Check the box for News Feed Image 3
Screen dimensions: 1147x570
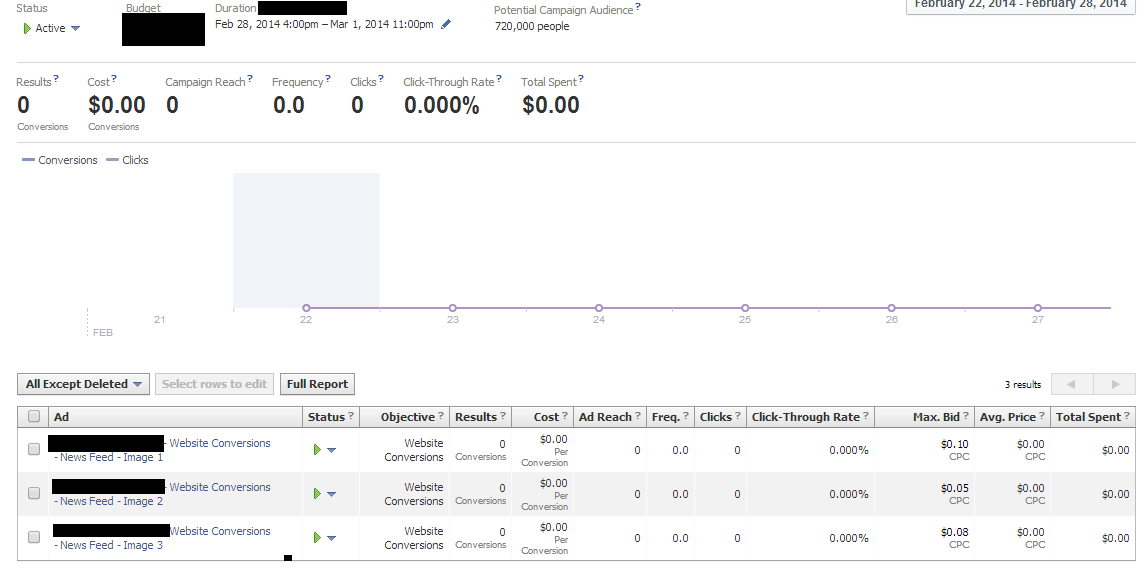pyautogui.click(x=34, y=537)
